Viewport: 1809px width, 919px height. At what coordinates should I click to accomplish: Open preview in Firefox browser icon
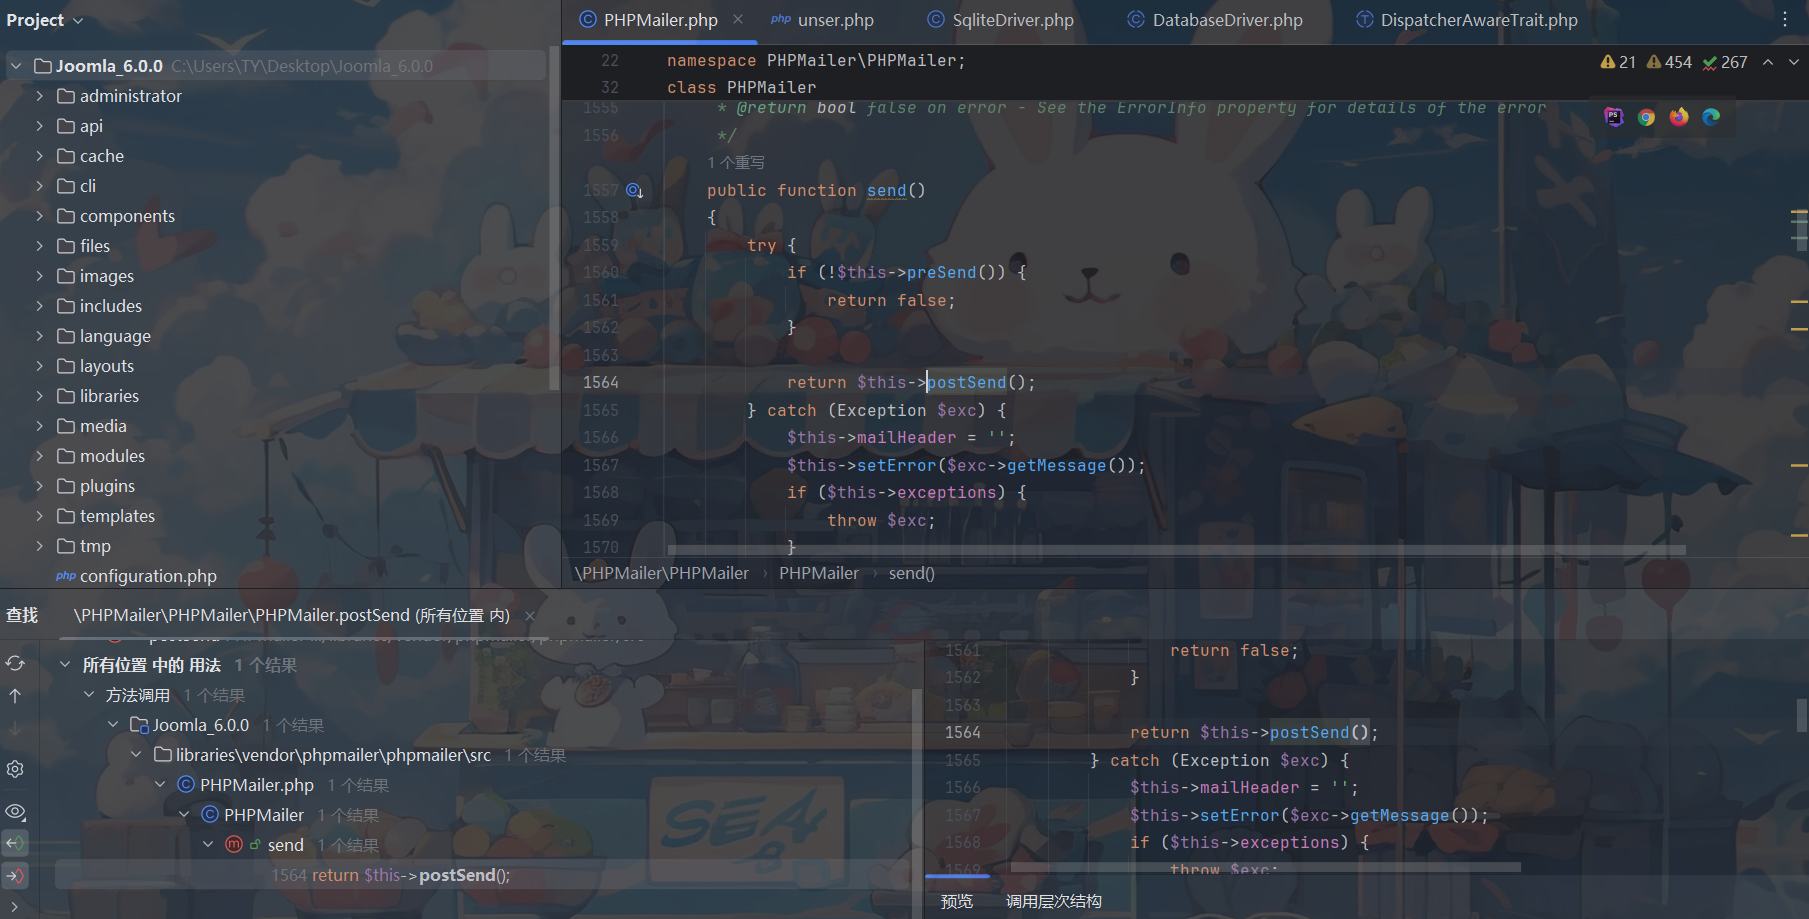click(1679, 117)
